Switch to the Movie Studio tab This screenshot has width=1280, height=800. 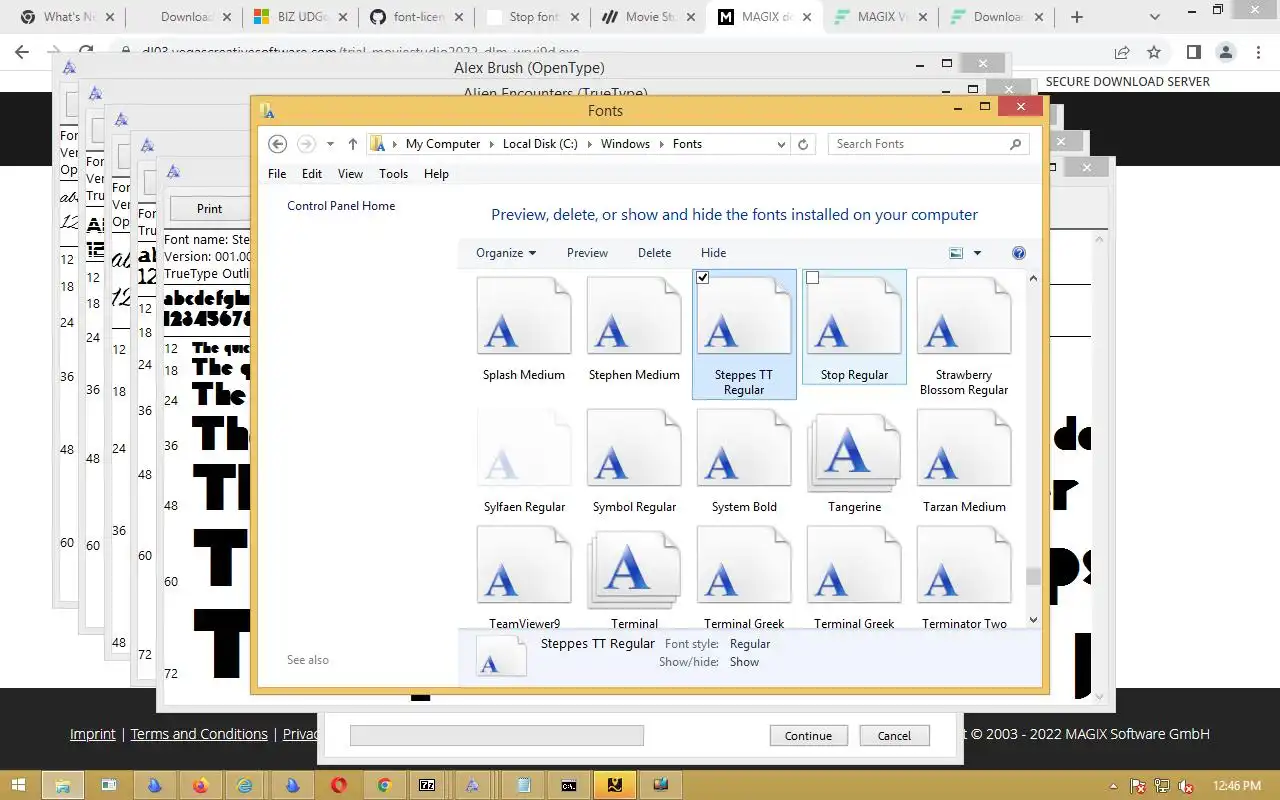click(x=650, y=17)
